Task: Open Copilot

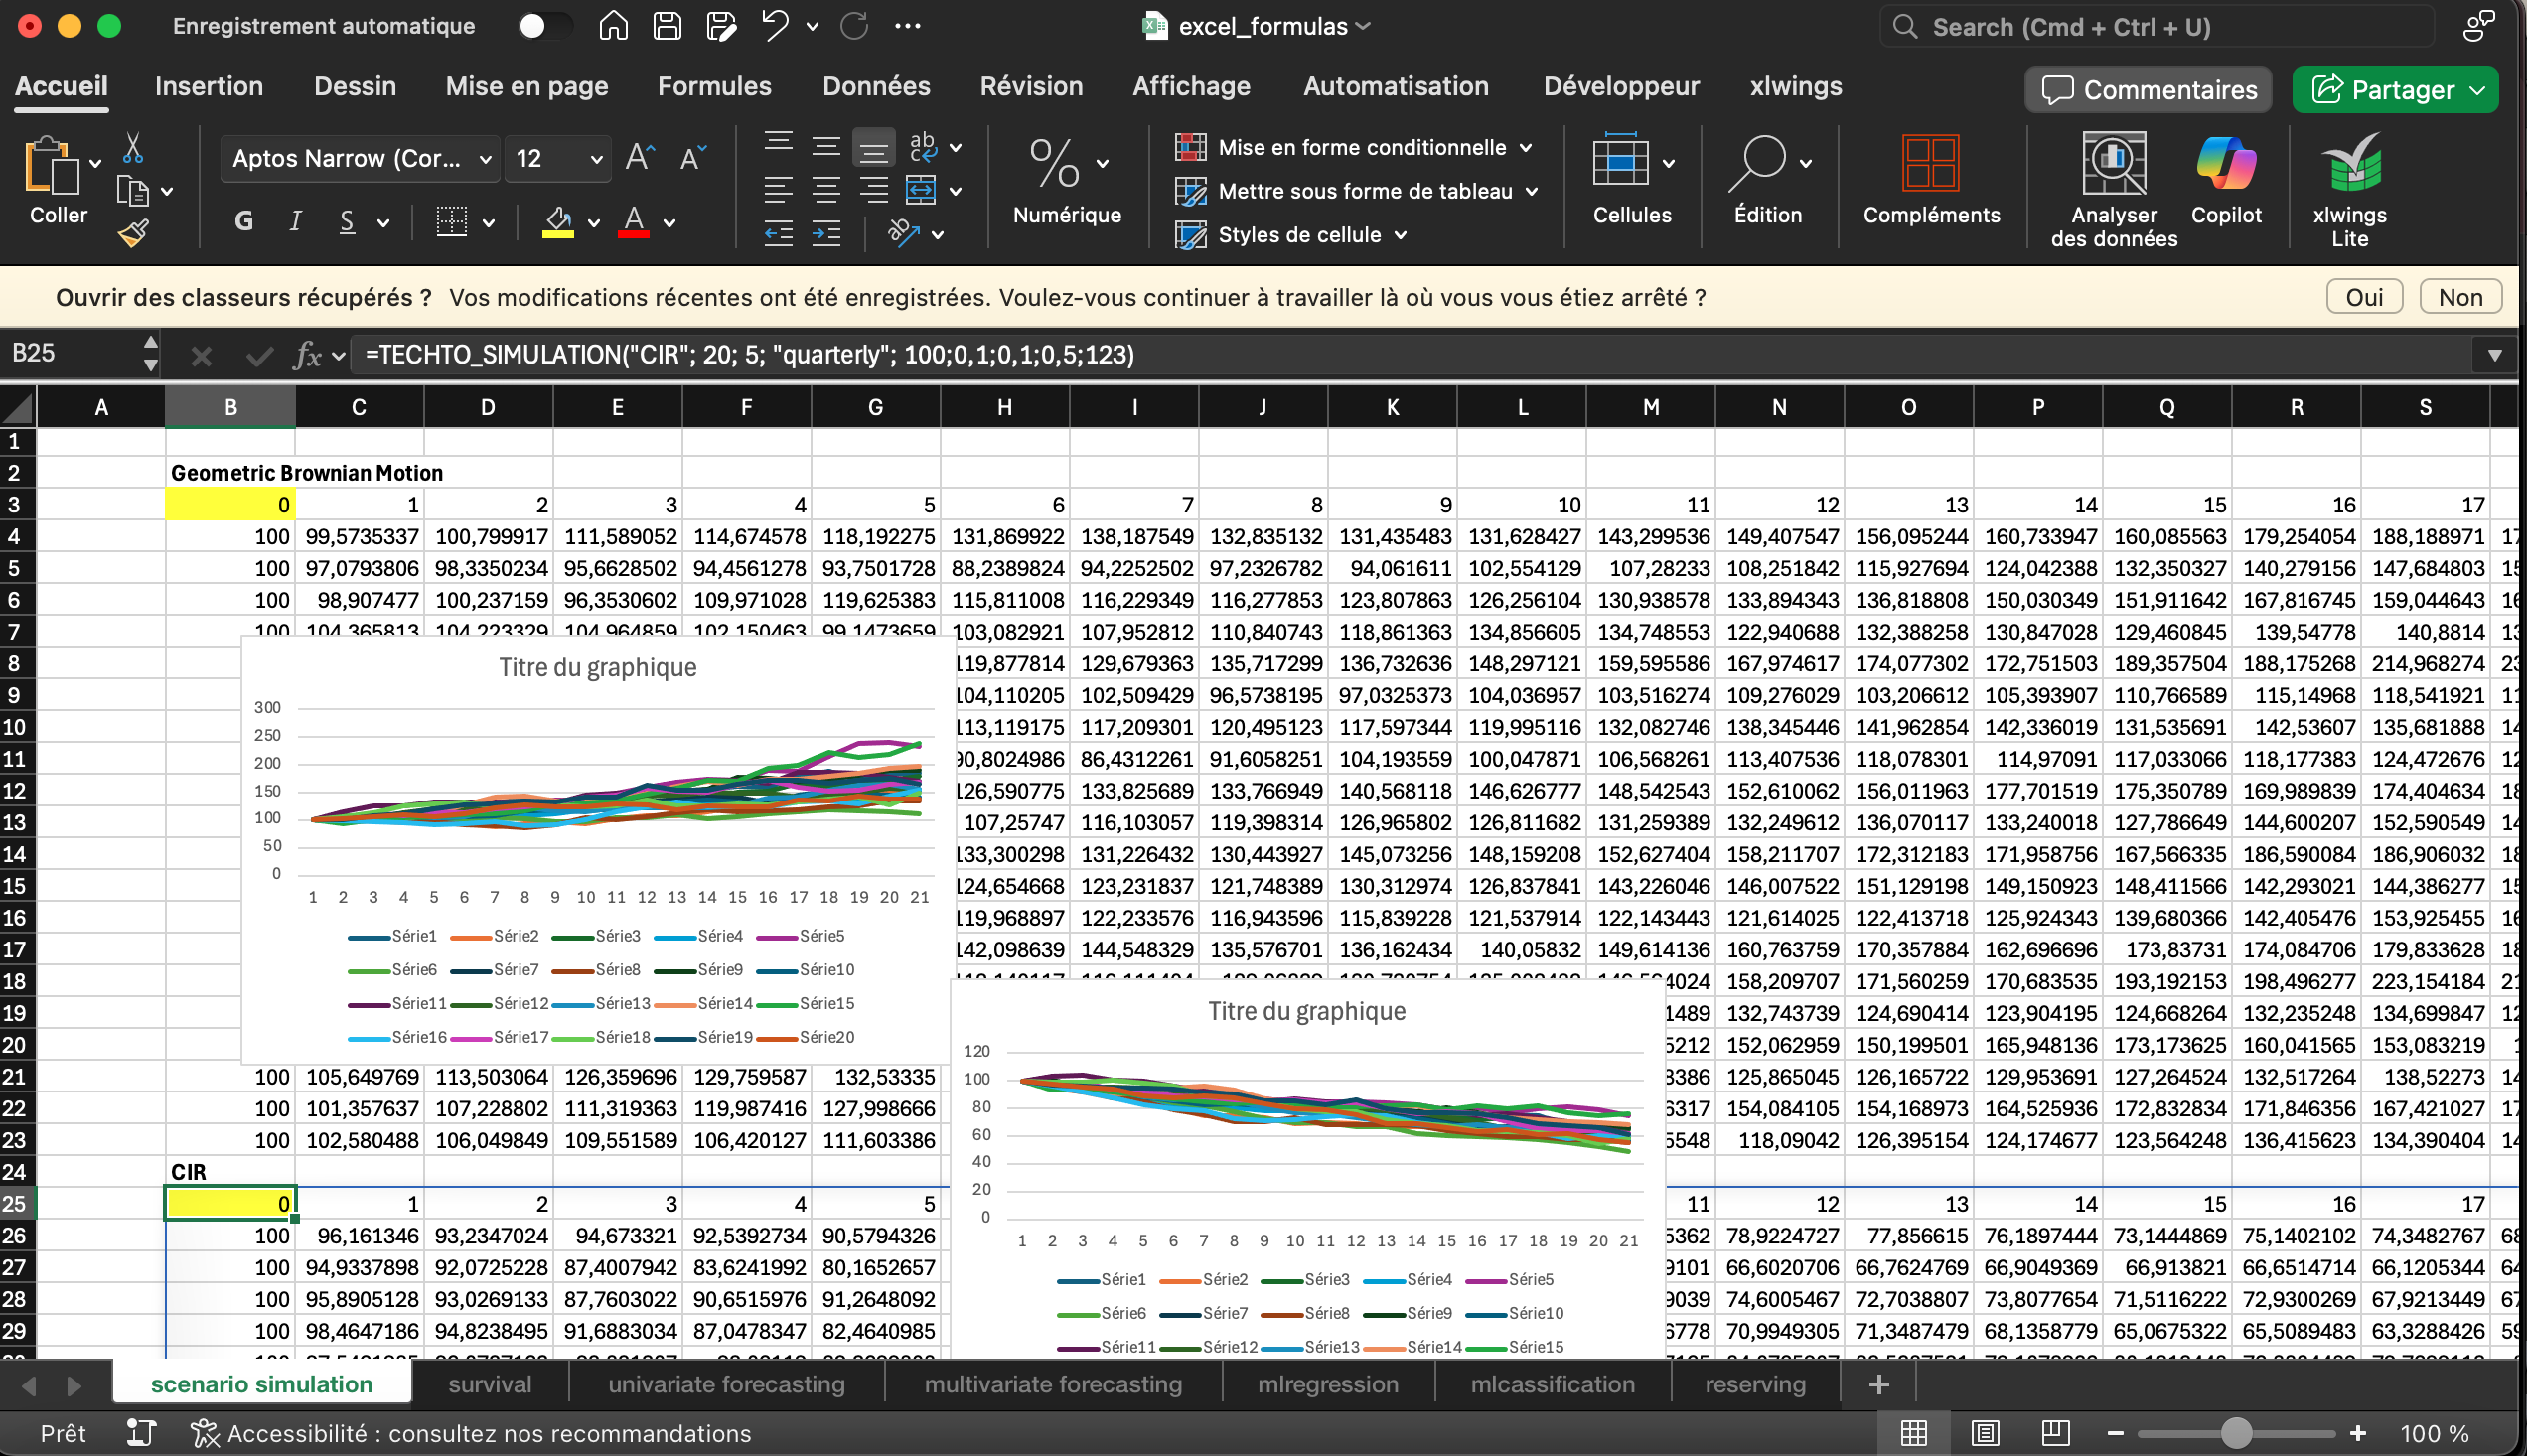Action: coord(2226,180)
